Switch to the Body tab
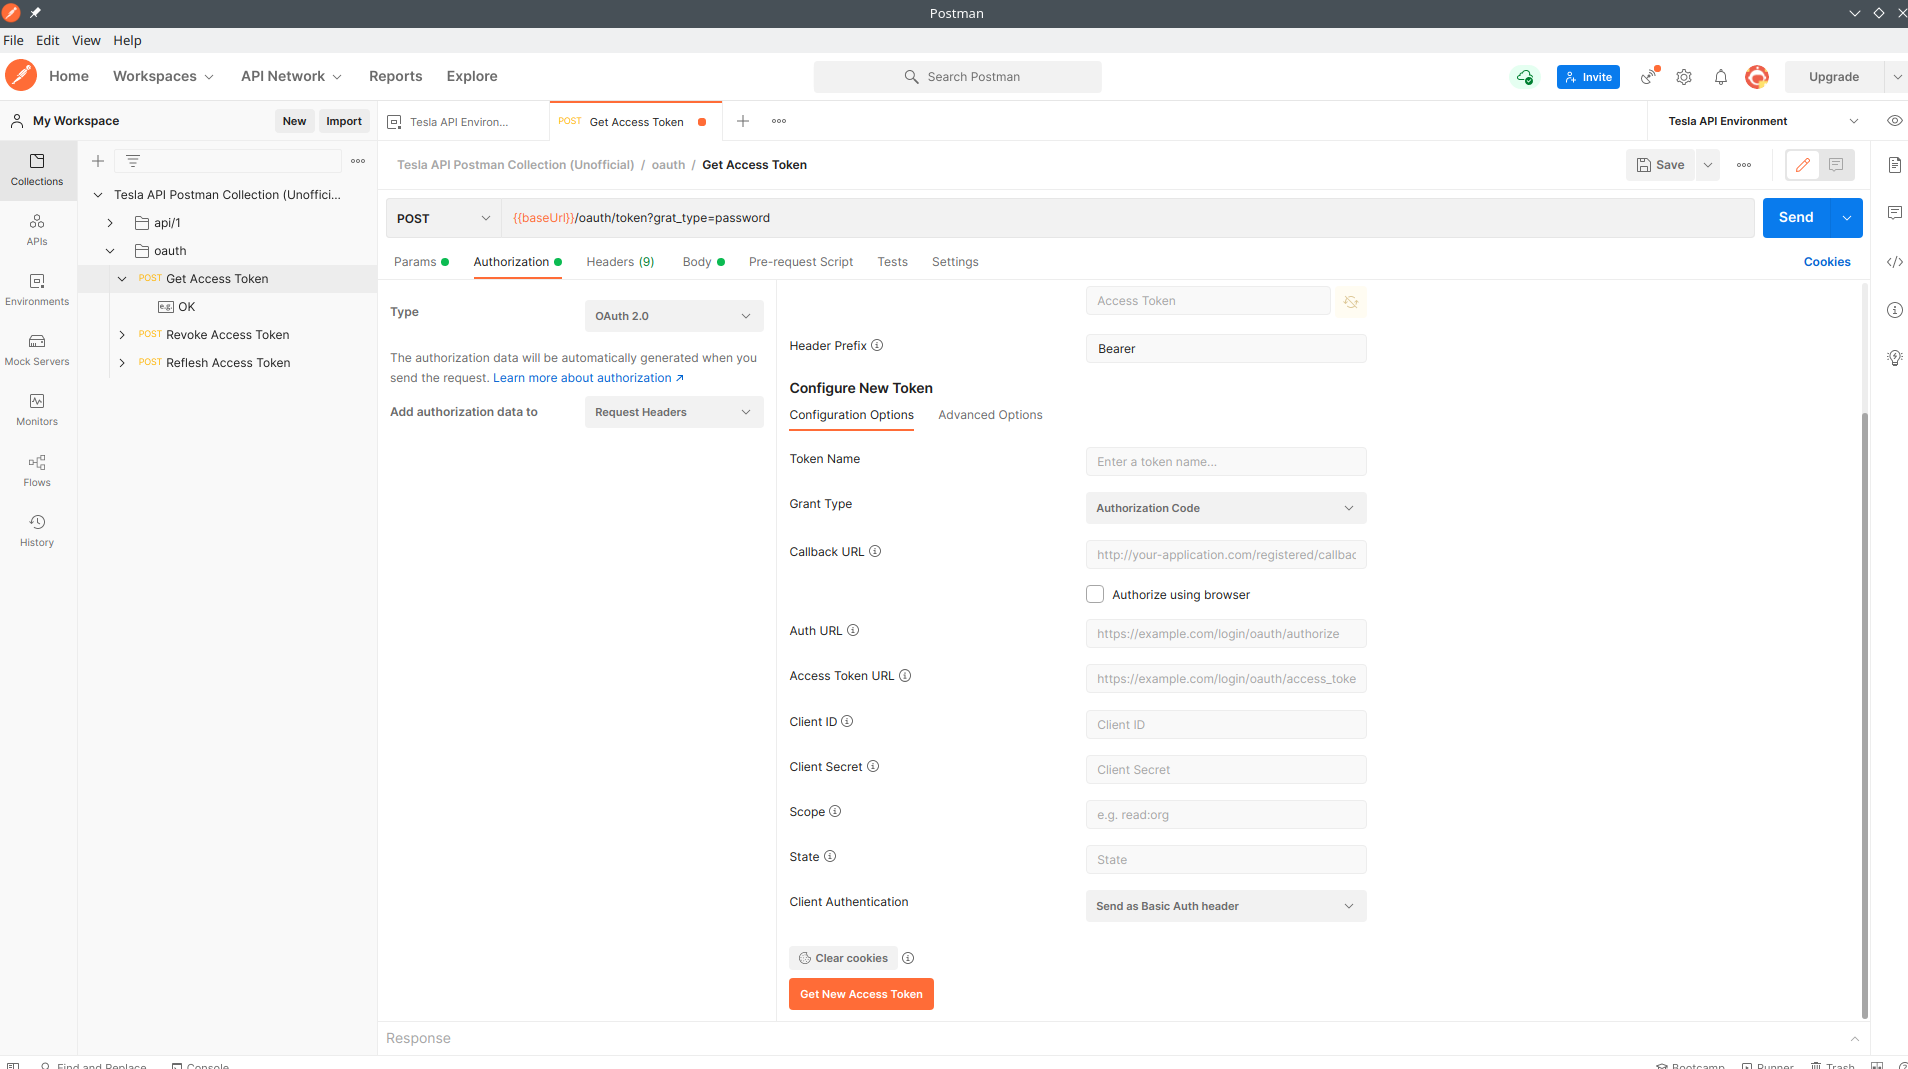The image size is (1908, 1069). pyautogui.click(x=703, y=262)
